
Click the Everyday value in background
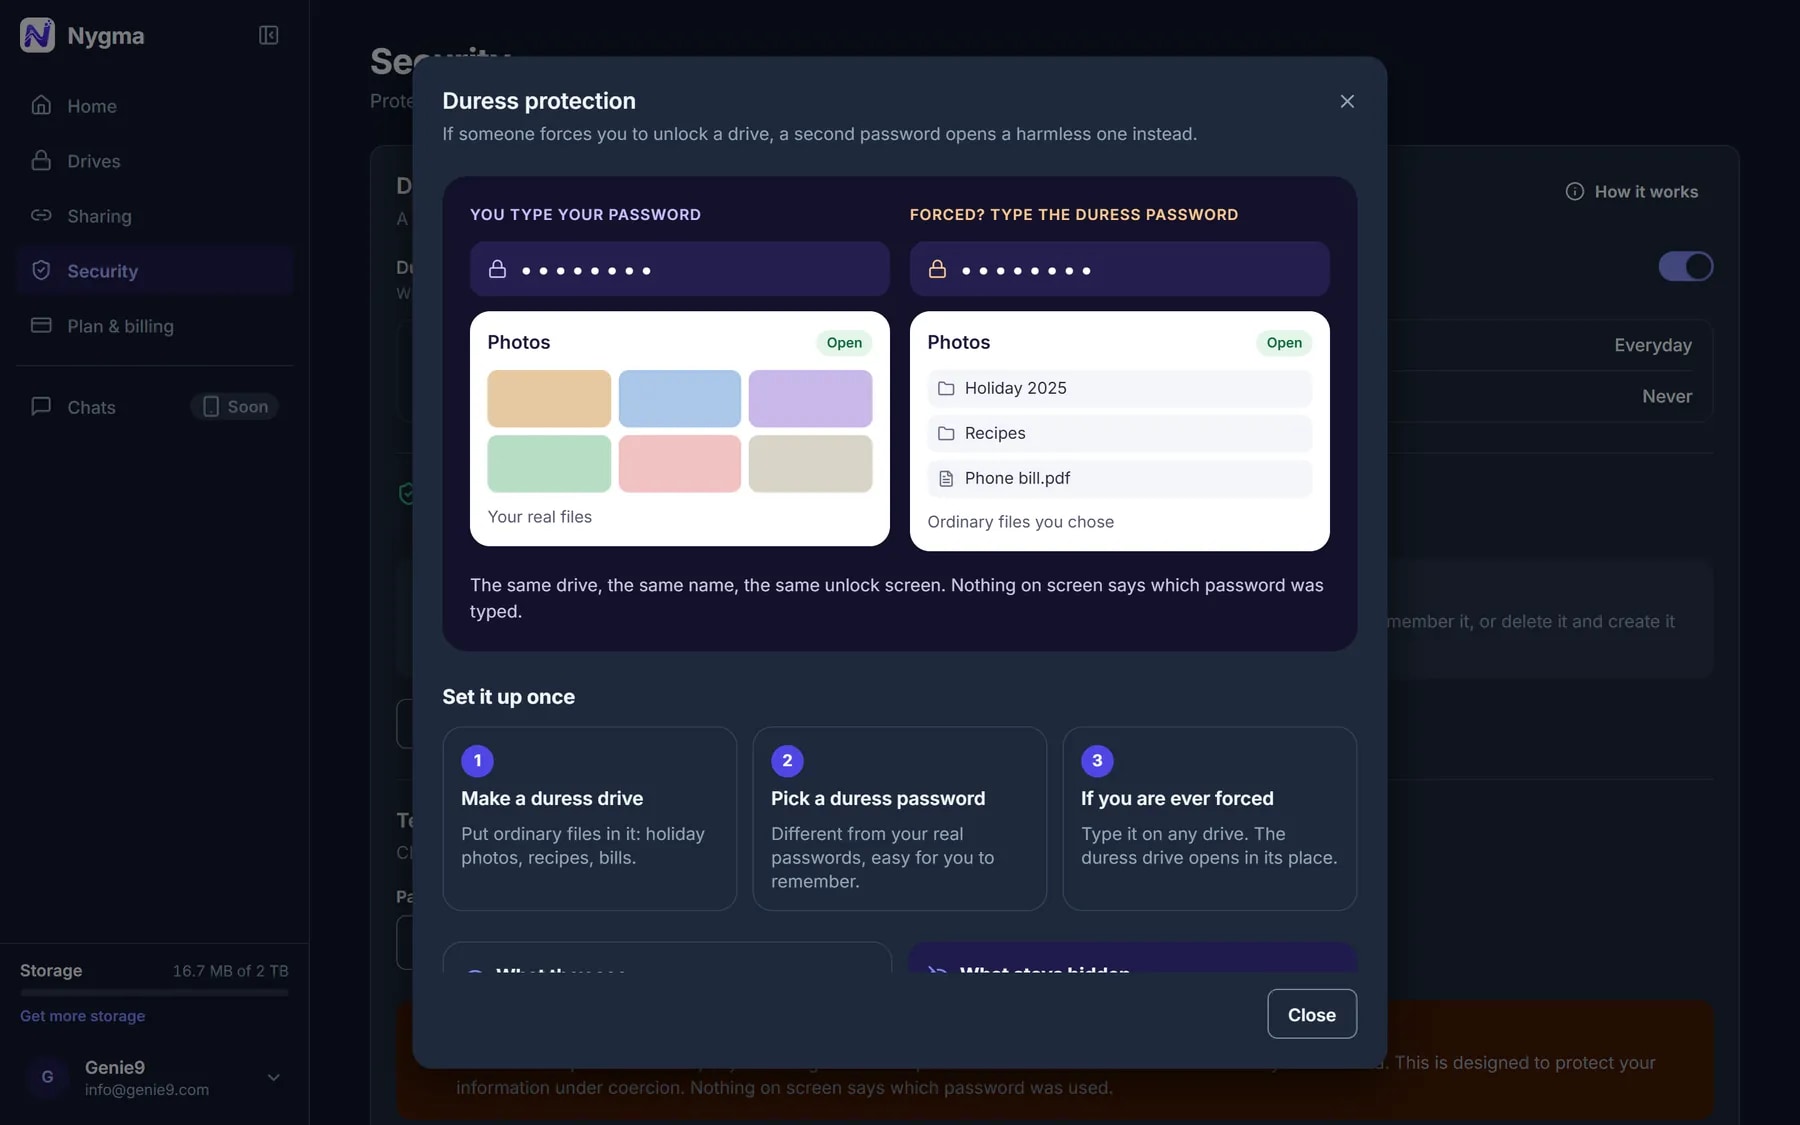coord(1653,345)
